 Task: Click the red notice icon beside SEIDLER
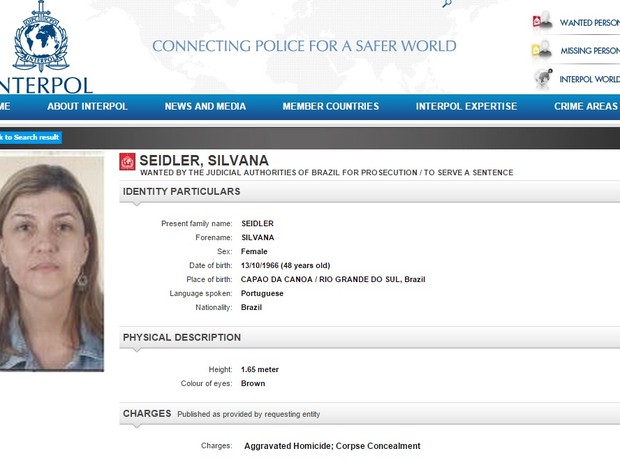pos(127,161)
